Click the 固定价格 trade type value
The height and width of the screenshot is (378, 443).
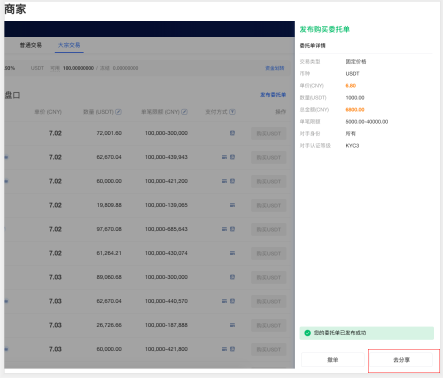(x=356, y=62)
